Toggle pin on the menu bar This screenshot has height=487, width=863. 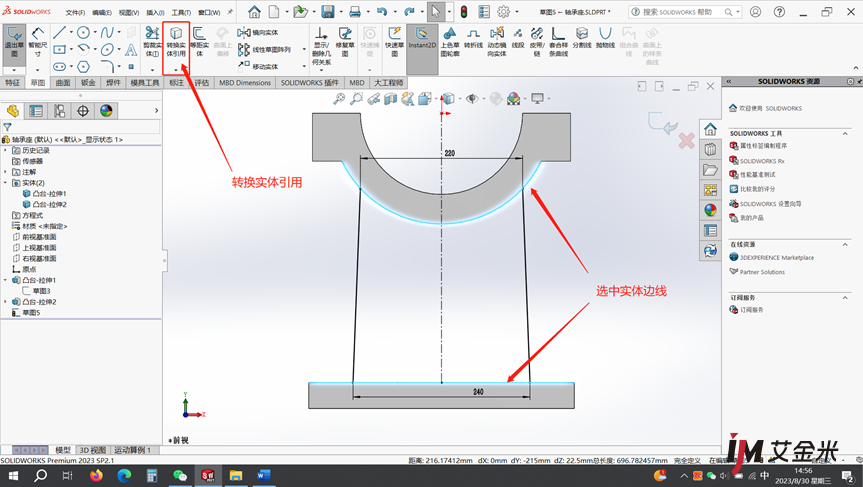pyautogui.click(x=230, y=12)
